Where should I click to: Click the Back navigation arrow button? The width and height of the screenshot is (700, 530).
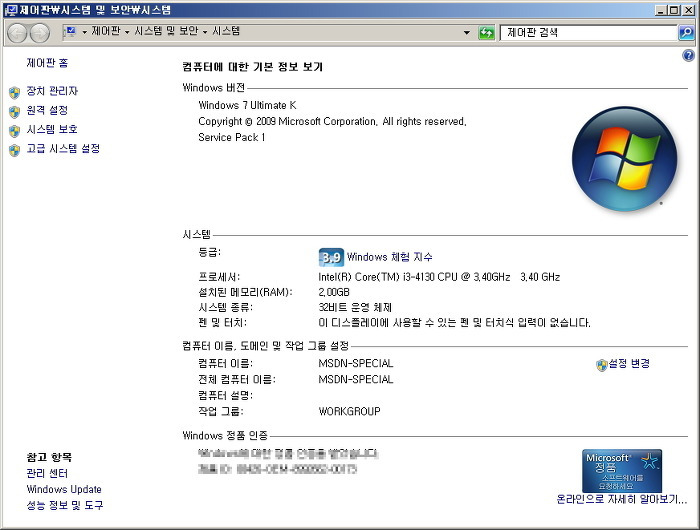[17, 33]
